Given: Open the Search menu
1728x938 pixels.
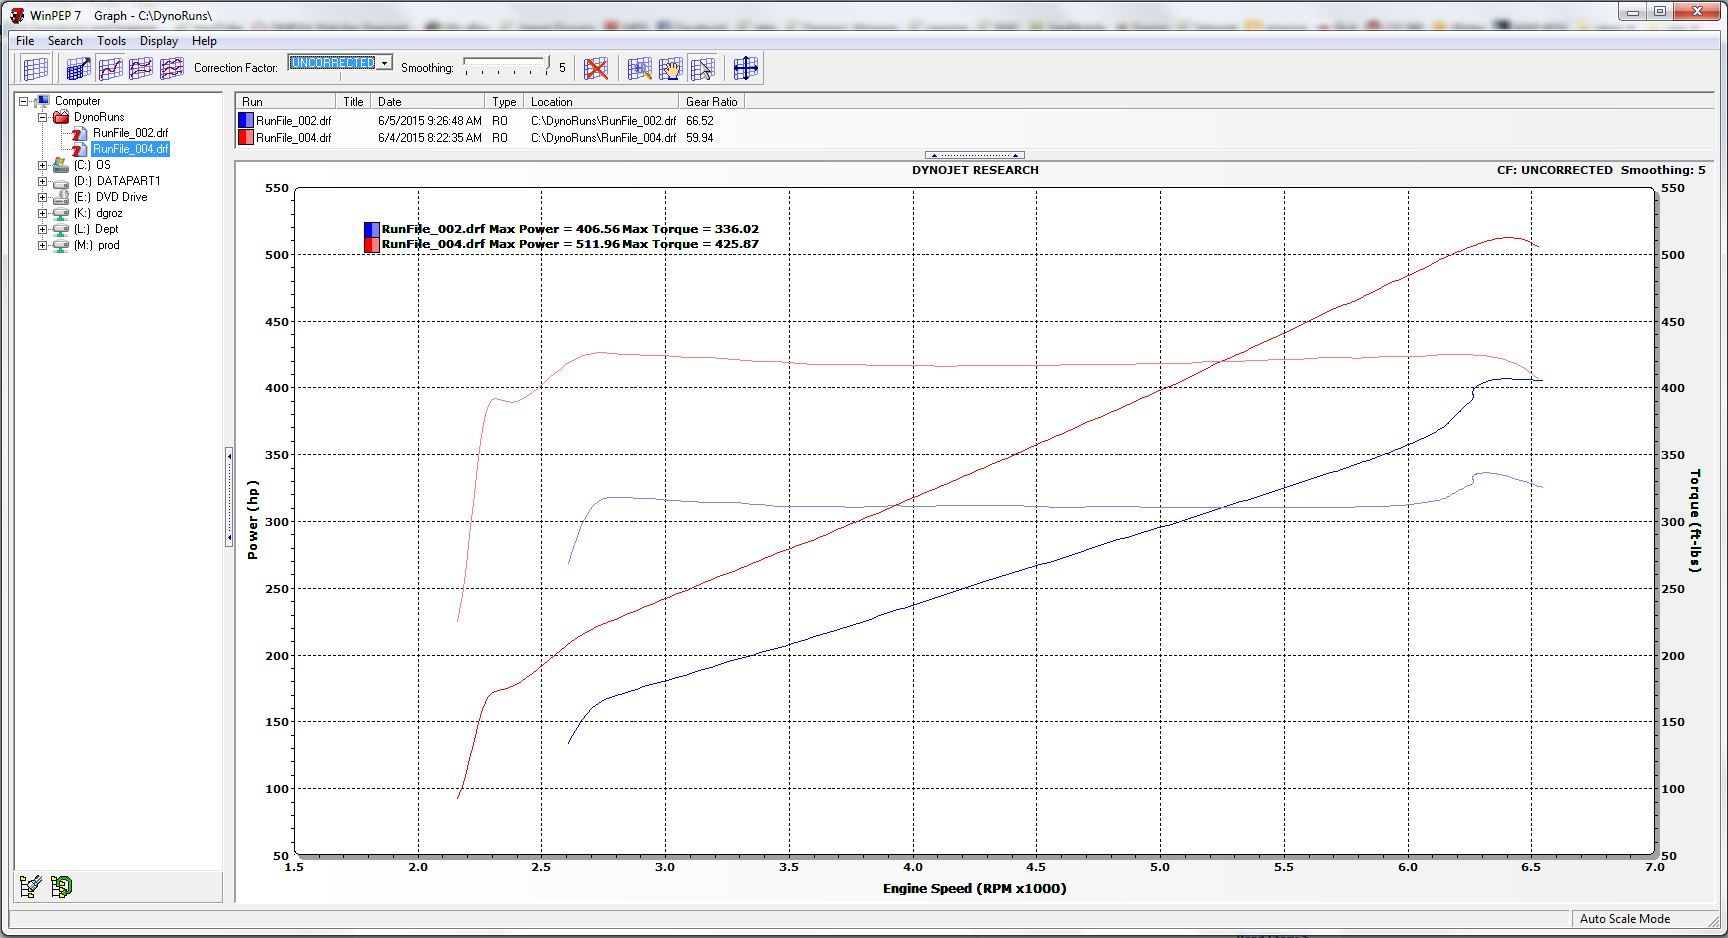Looking at the screenshot, I should point(65,41).
